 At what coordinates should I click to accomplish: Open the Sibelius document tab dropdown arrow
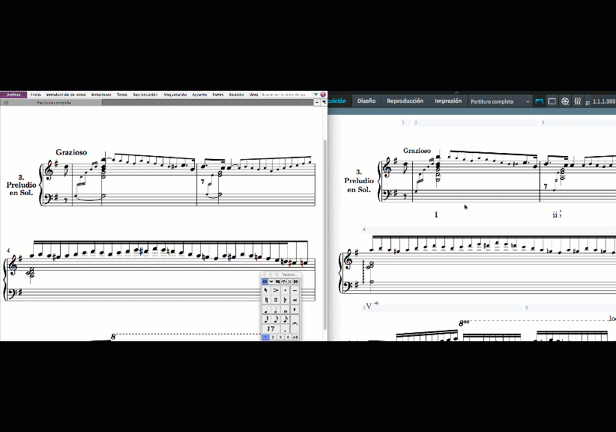click(324, 102)
